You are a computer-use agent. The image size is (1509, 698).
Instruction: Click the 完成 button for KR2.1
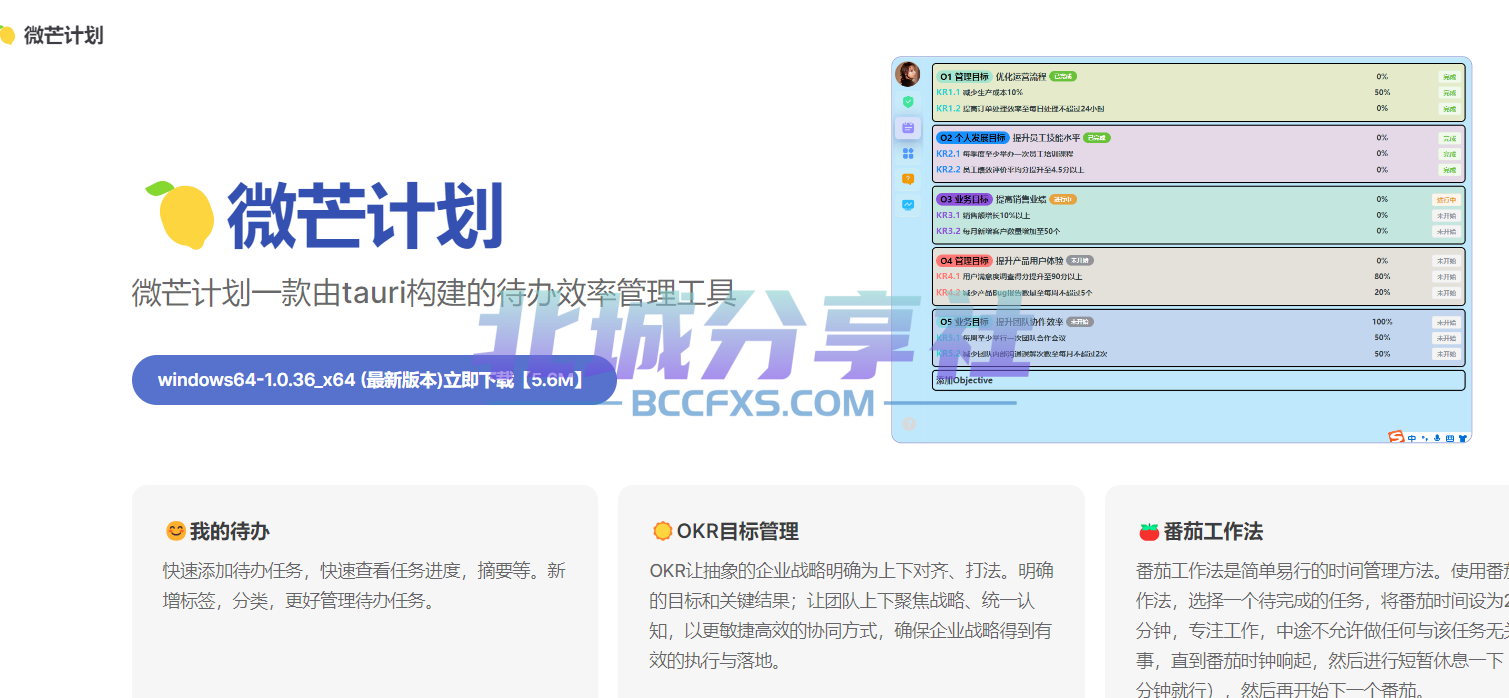point(1448,154)
